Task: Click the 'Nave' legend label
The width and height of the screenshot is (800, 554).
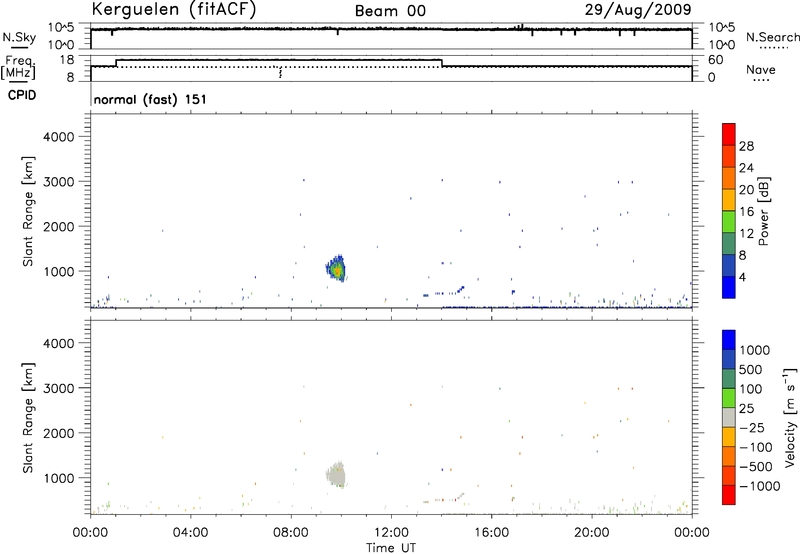Action: click(761, 69)
